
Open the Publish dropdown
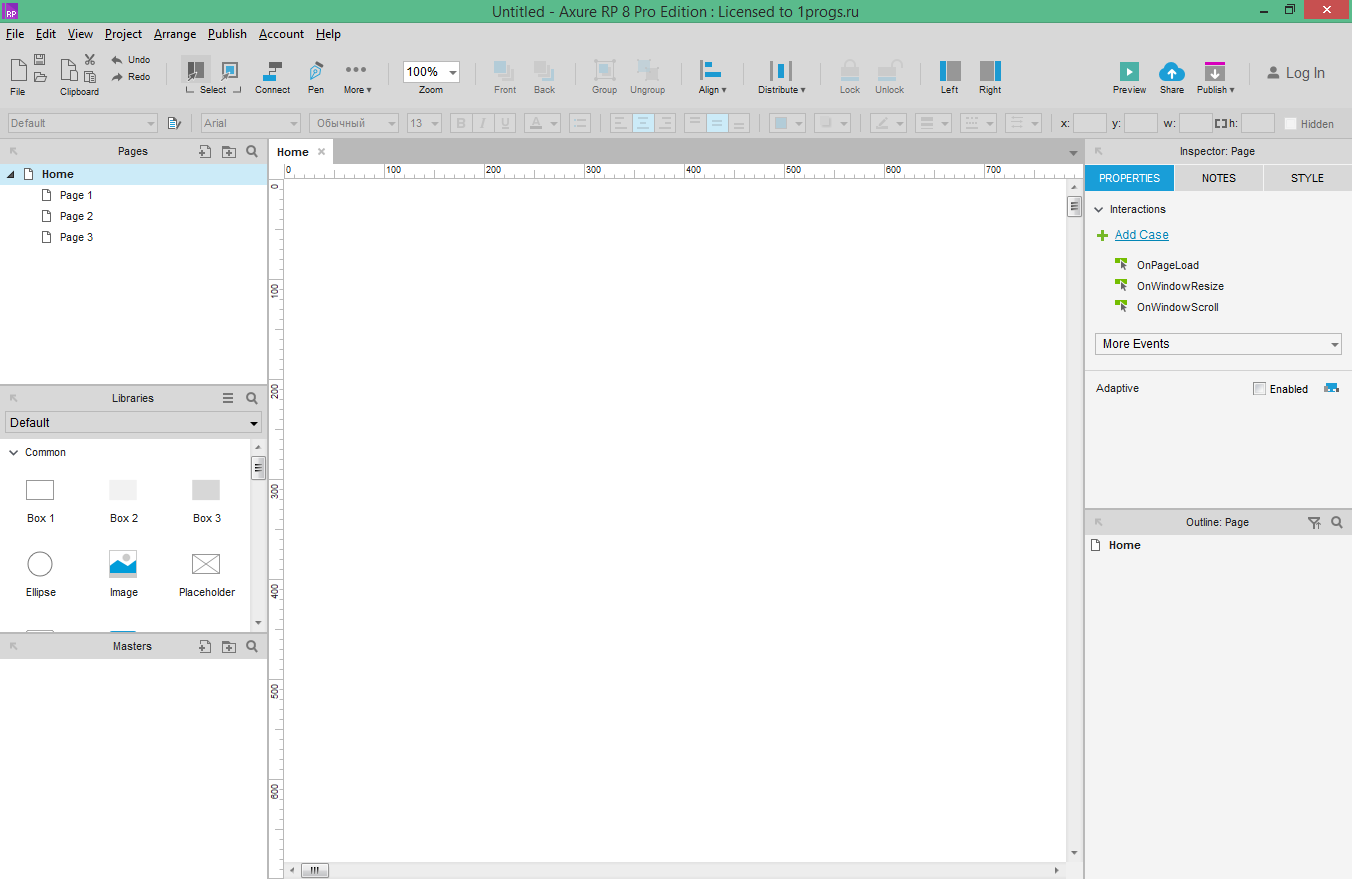pyautogui.click(x=1215, y=77)
